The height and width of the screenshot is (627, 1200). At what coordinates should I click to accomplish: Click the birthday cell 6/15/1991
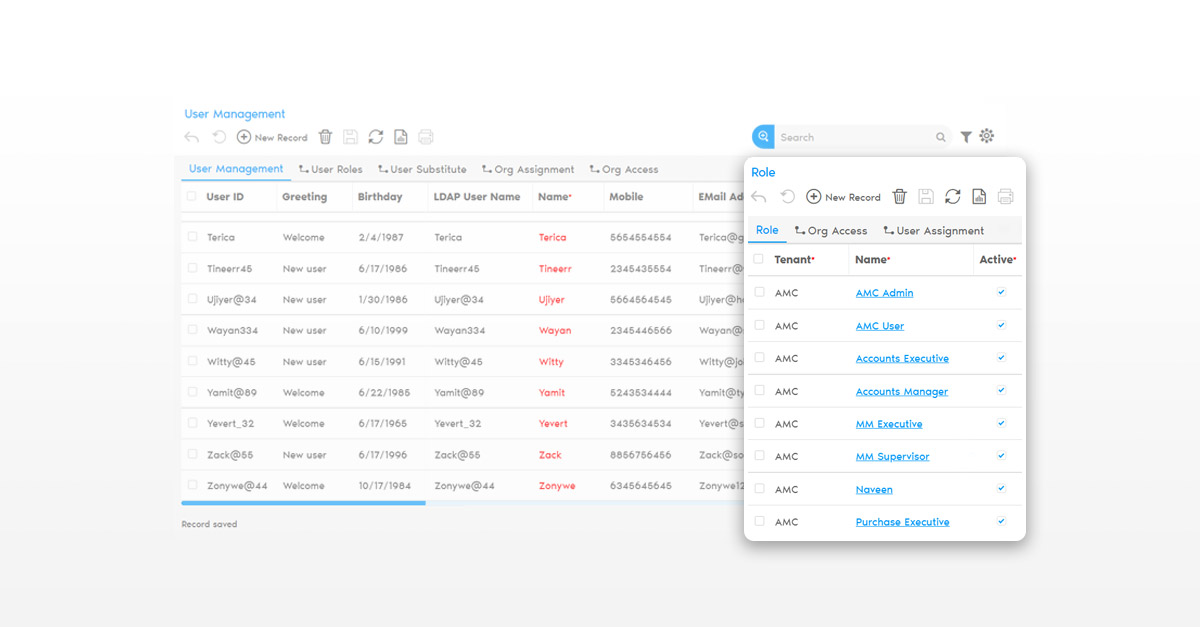383,361
